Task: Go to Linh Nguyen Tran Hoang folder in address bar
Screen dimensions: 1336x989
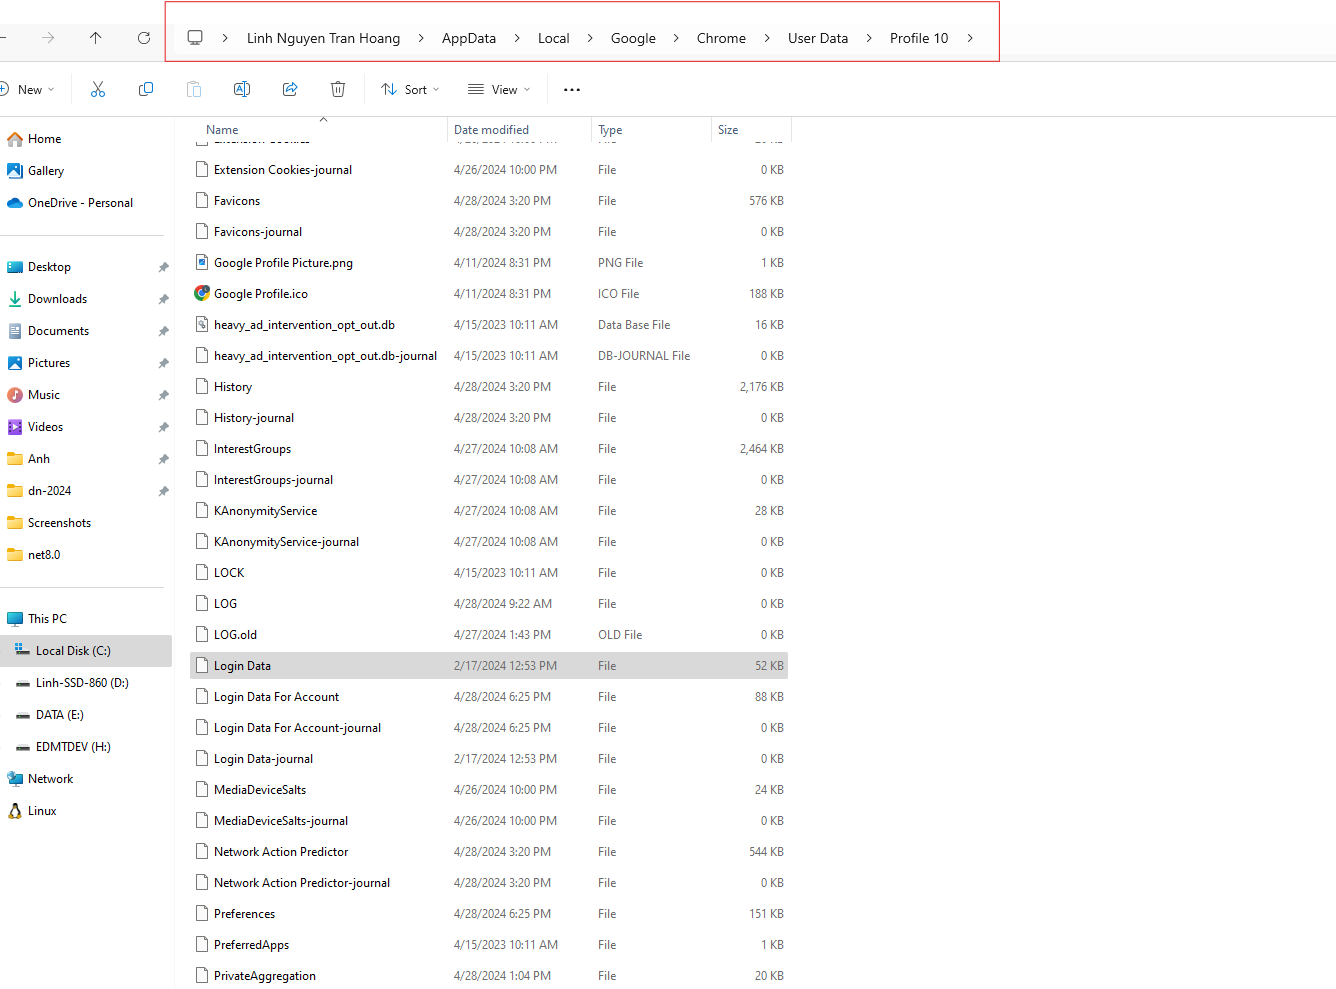Action: (323, 38)
